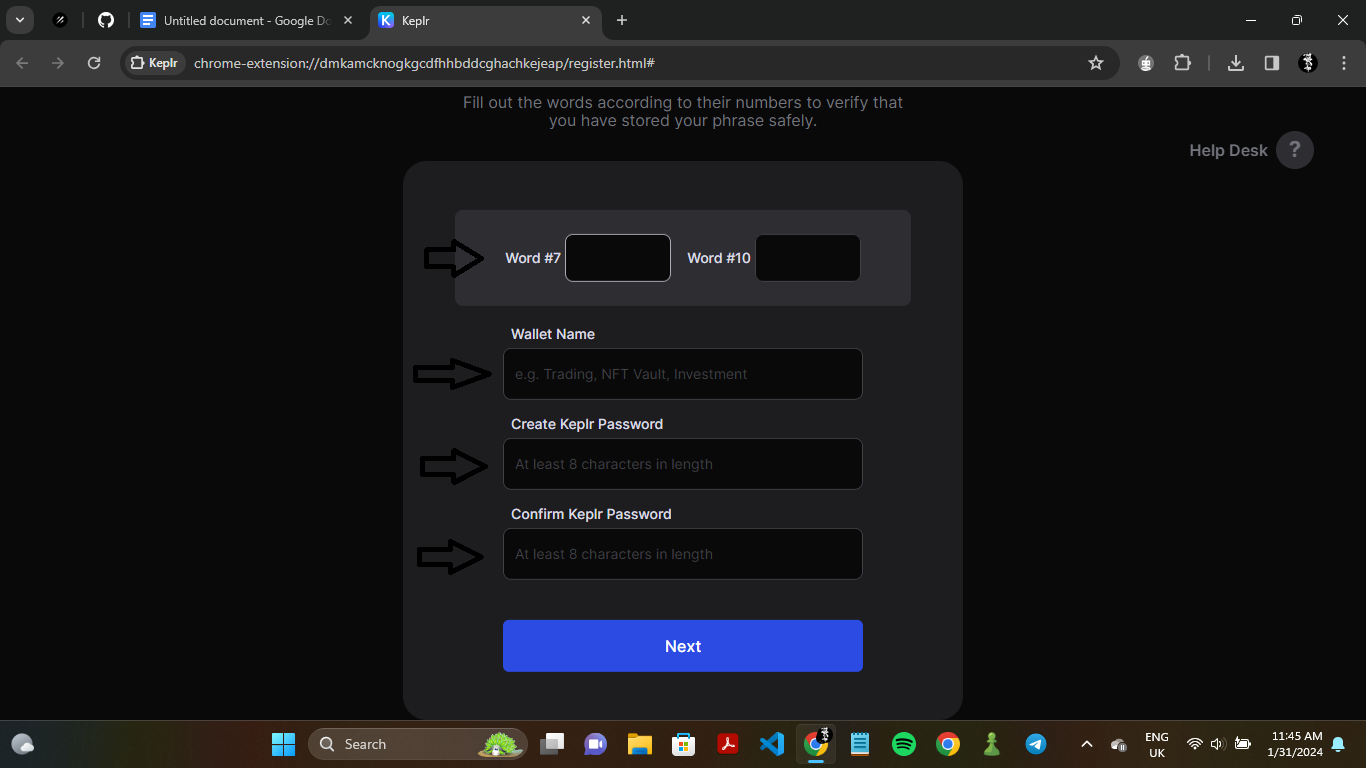Click the active Chrome taskbar icon
Image resolution: width=1366 pixels, height=768 pixels.
(816, 744)
